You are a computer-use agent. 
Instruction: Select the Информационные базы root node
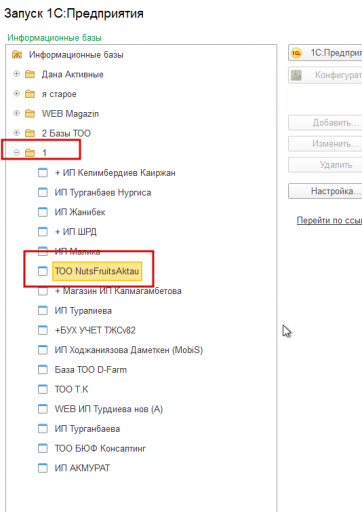click(76, 55)
